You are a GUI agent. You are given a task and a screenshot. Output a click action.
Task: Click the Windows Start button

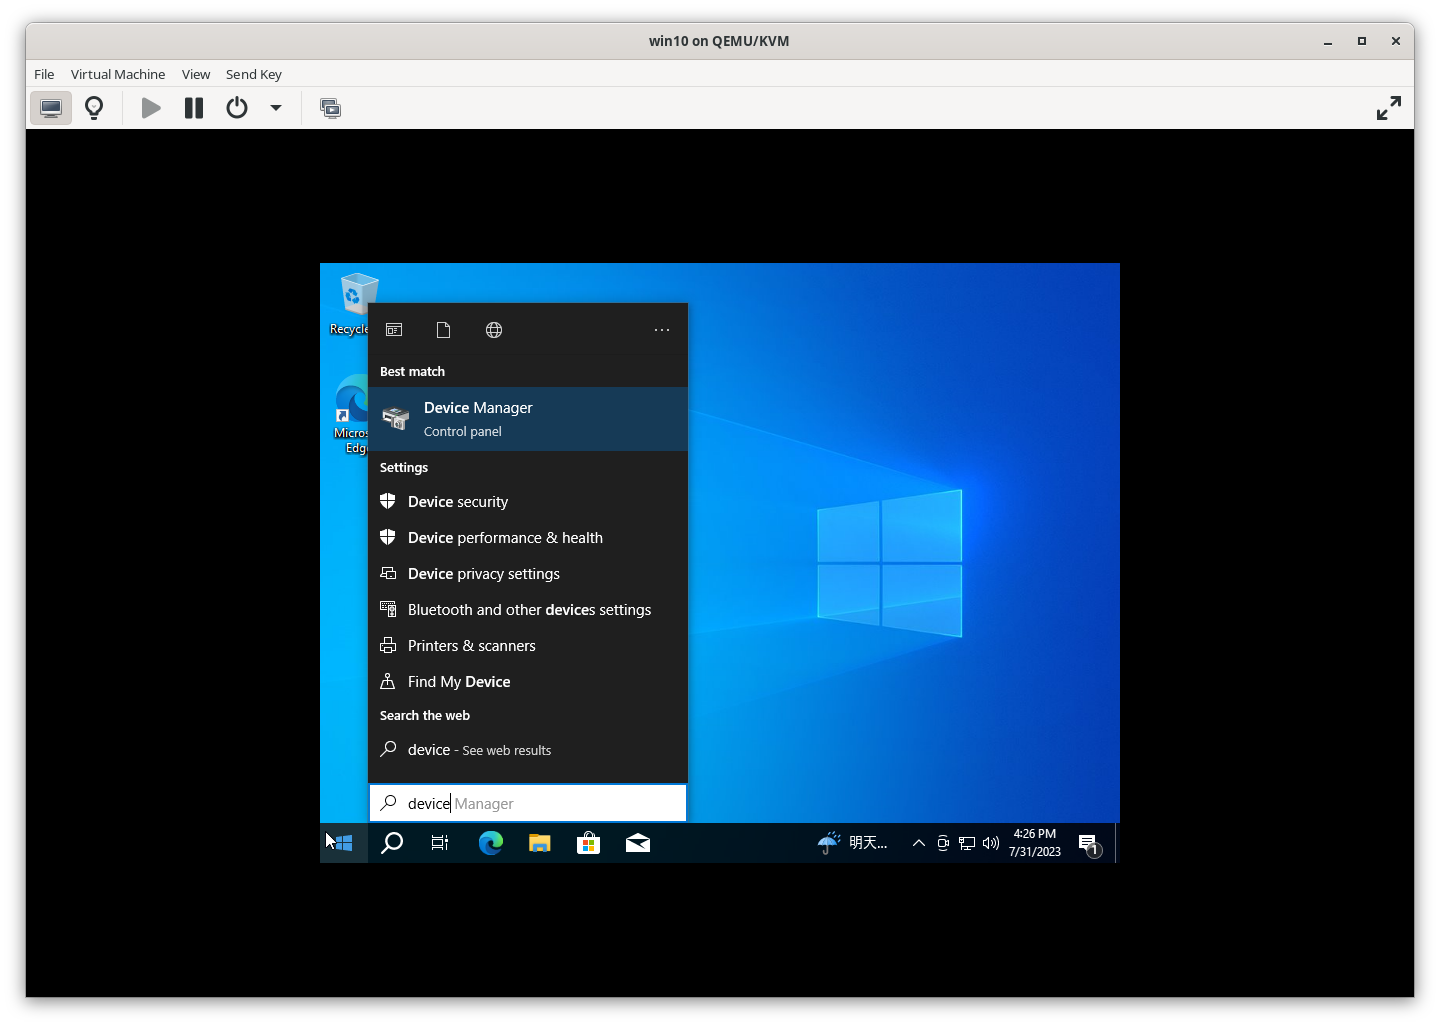click(344, 843)
